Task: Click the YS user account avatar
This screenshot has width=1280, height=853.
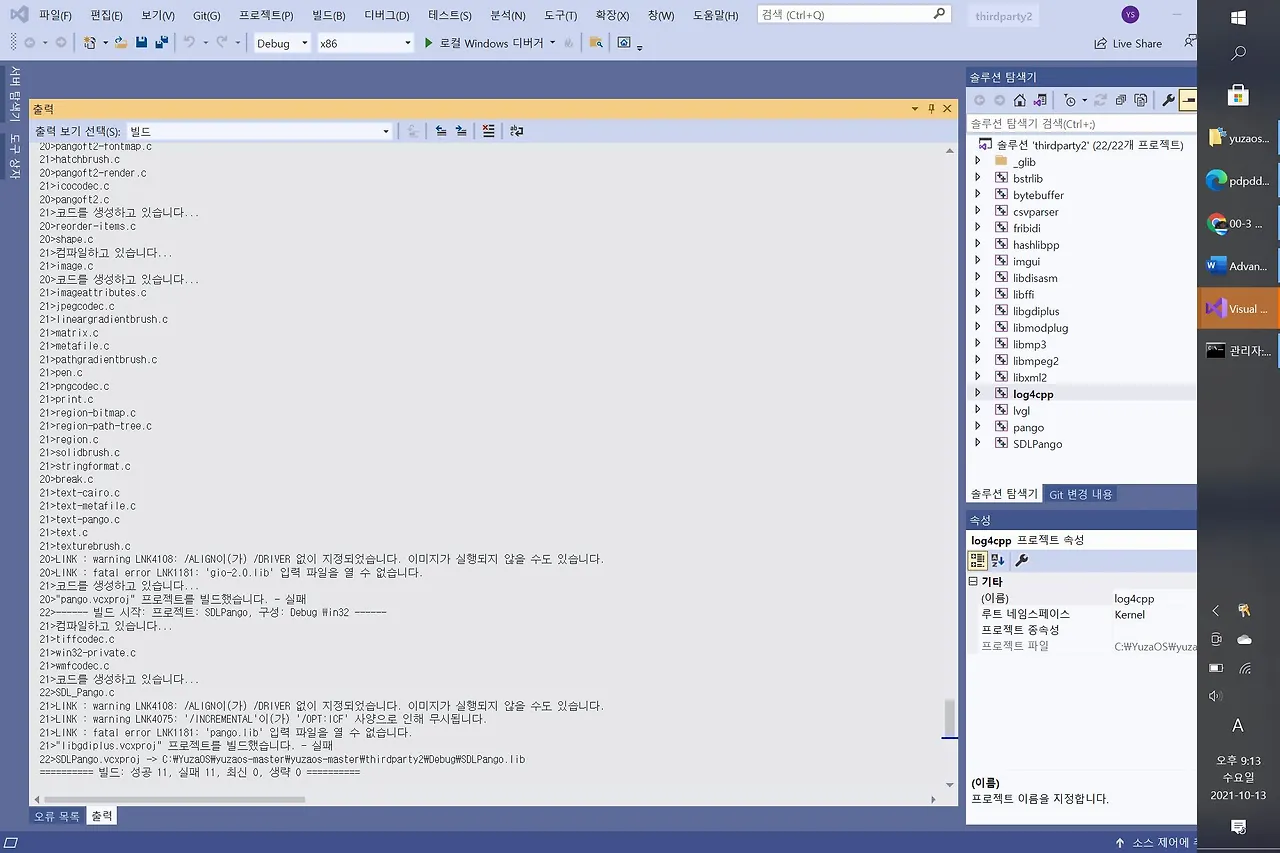Action: pyautogui.click(x=1130, y=15)
